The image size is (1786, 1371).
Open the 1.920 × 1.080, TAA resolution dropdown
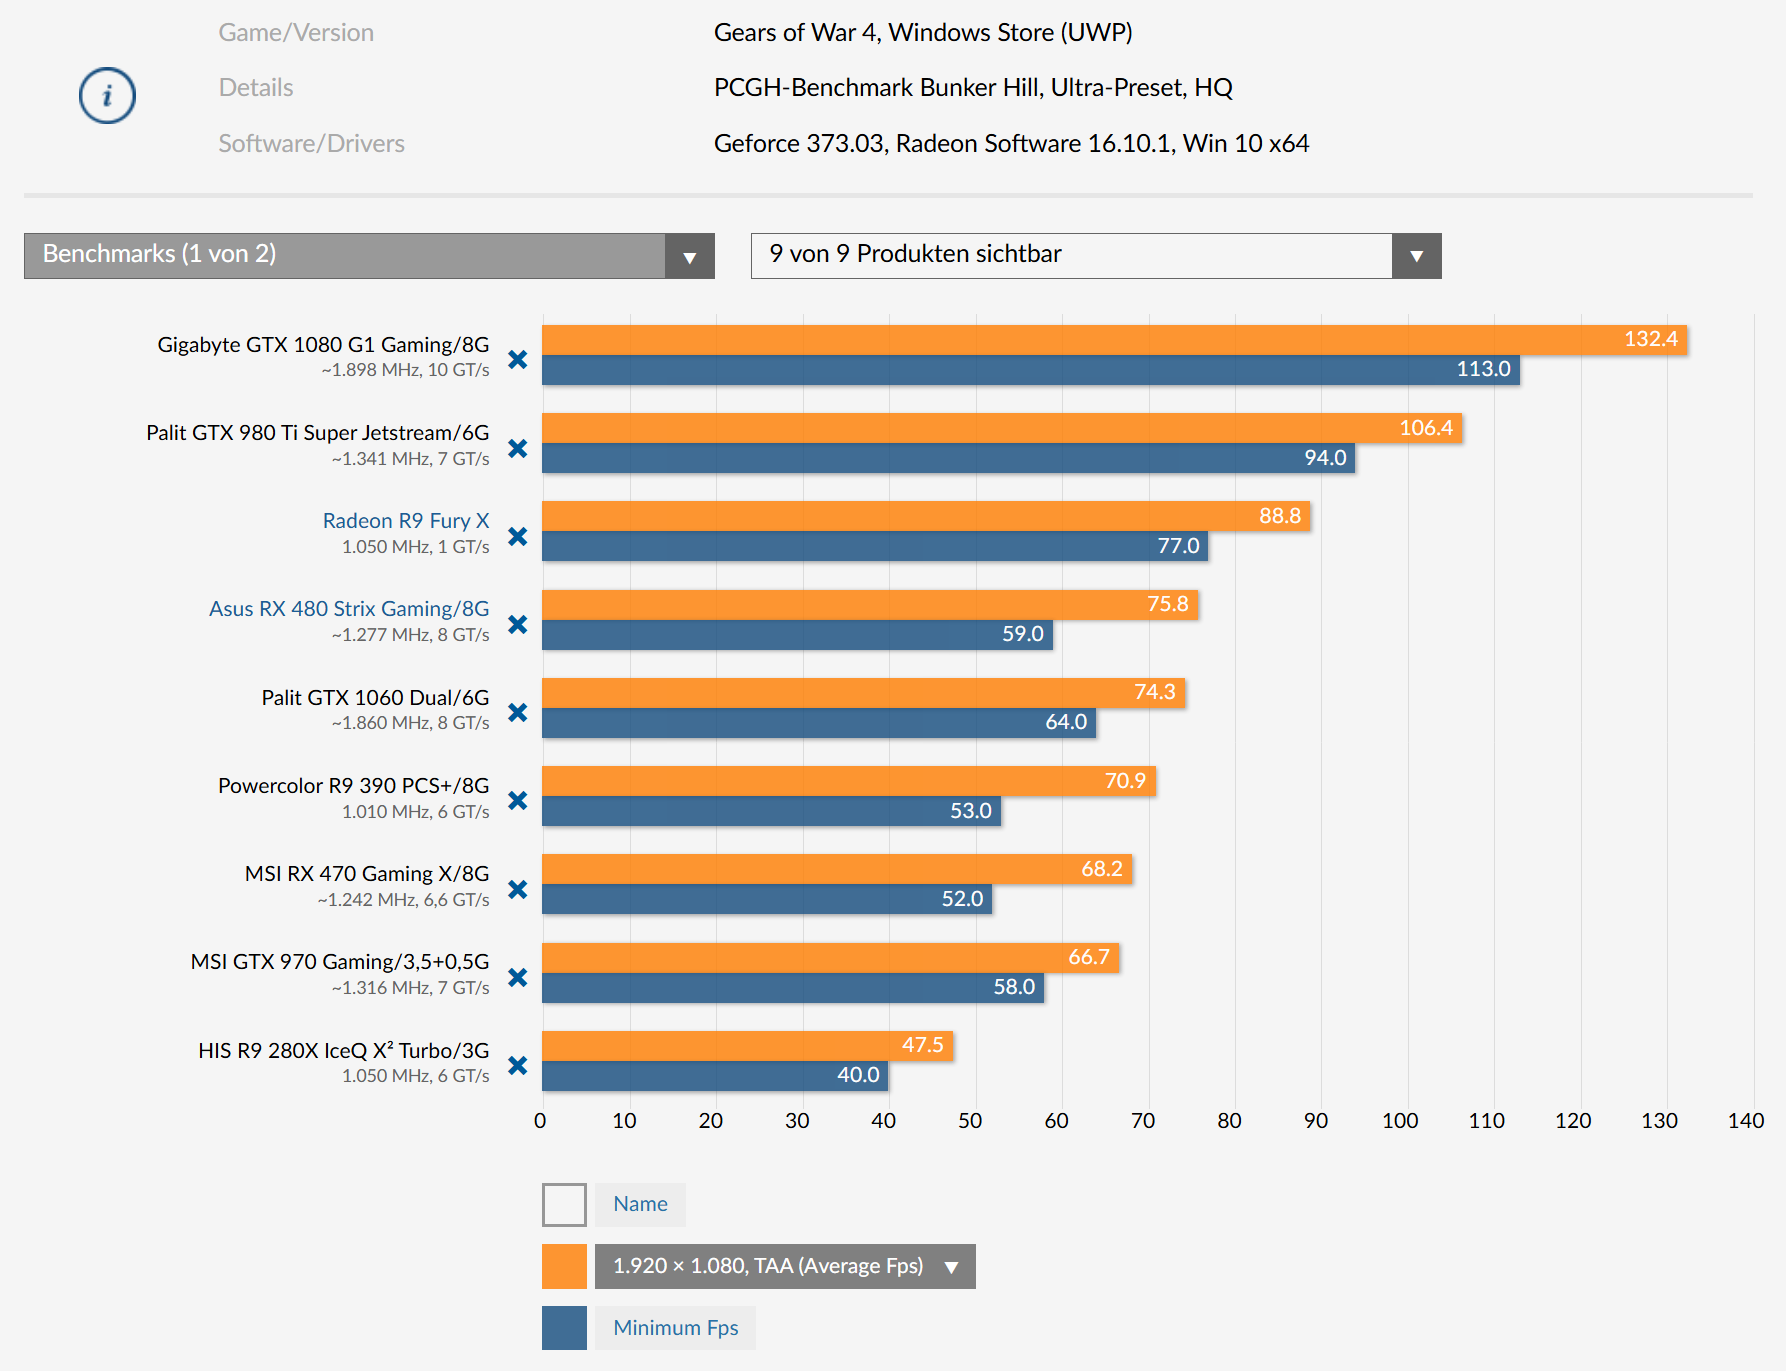coord(784,1267)
